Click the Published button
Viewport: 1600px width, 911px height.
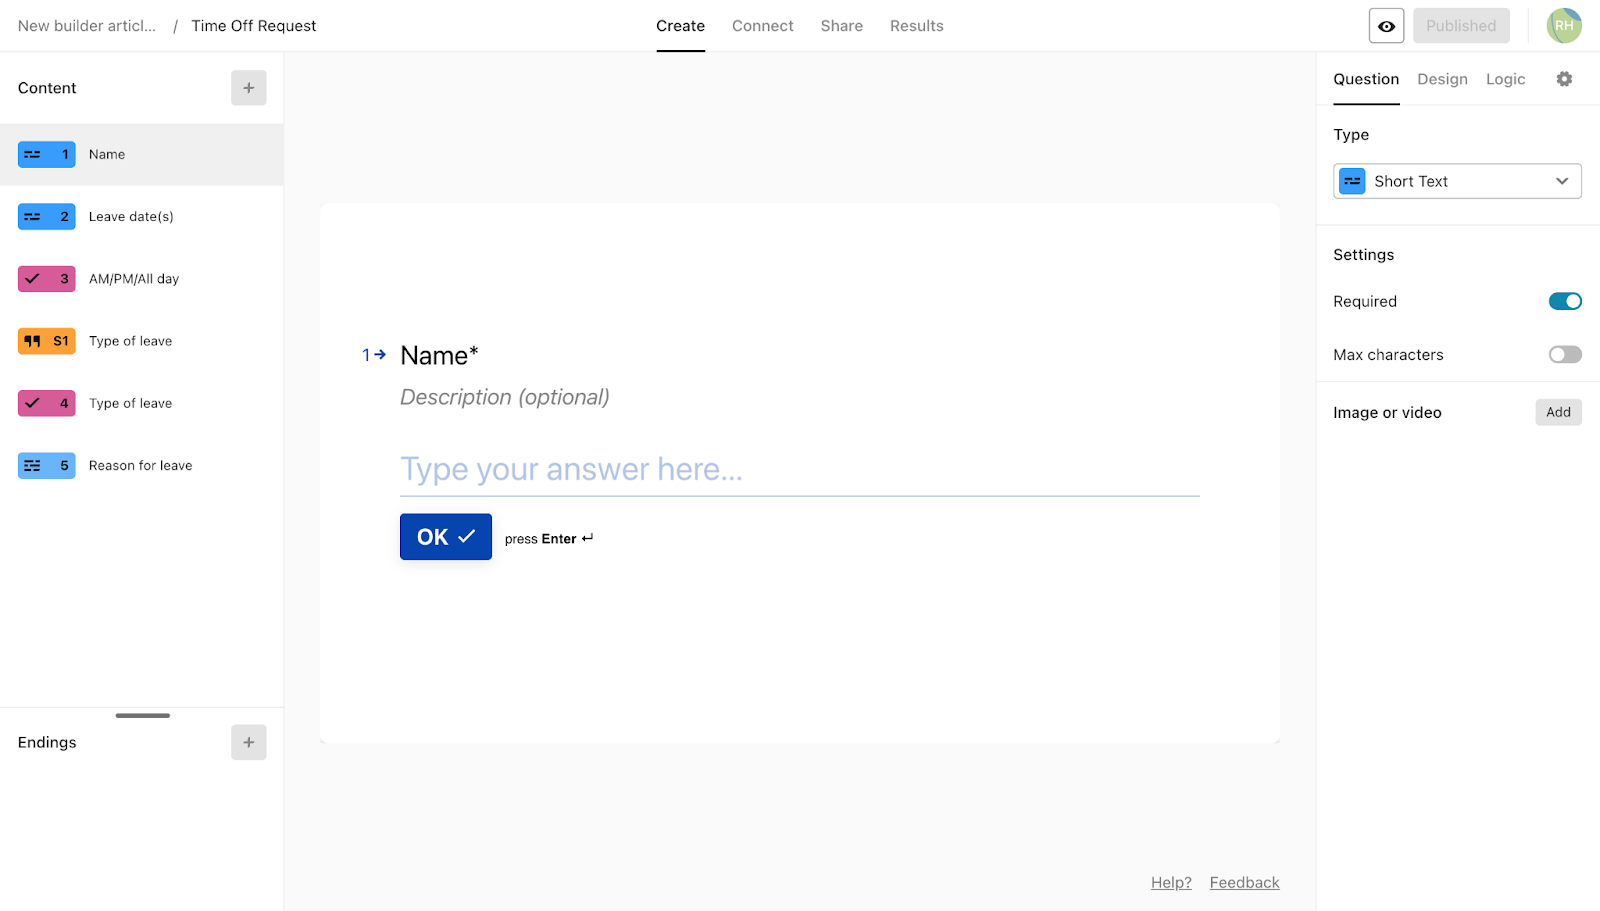[1461, 26]
